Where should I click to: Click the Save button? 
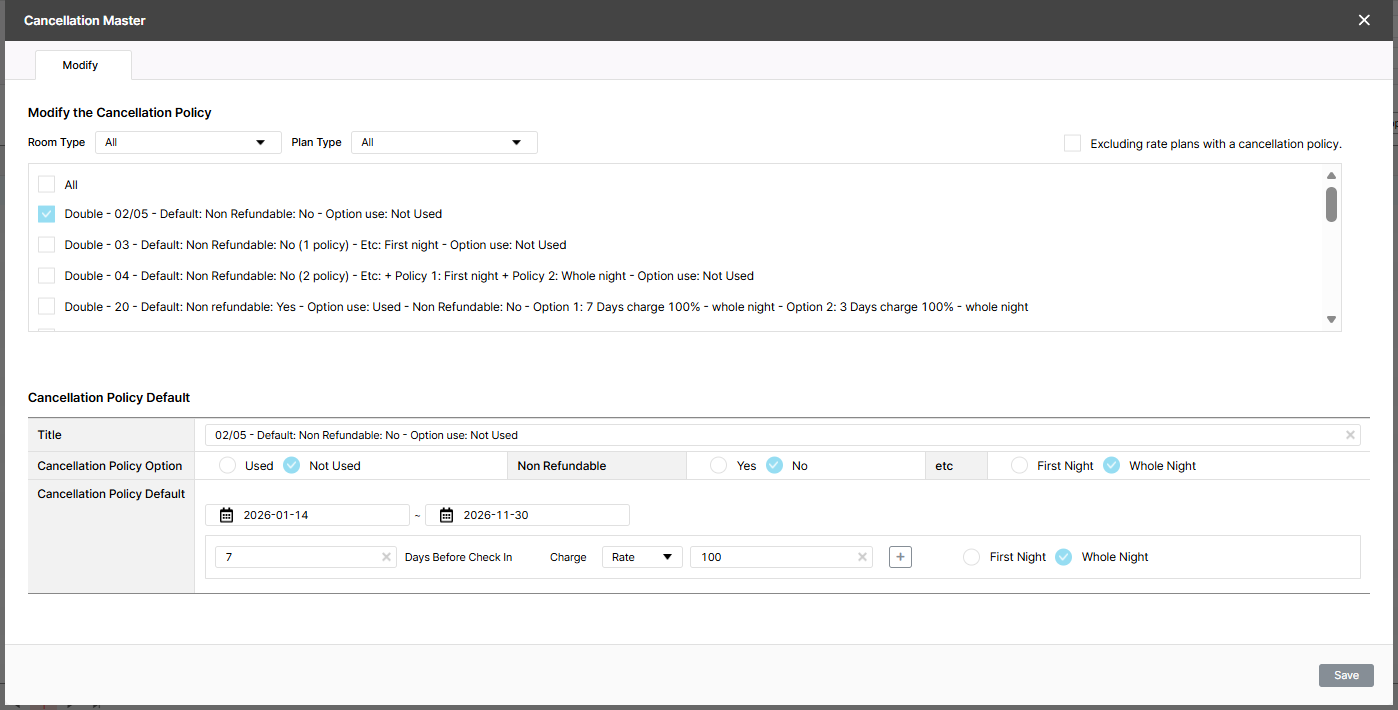coord(1346,675)
